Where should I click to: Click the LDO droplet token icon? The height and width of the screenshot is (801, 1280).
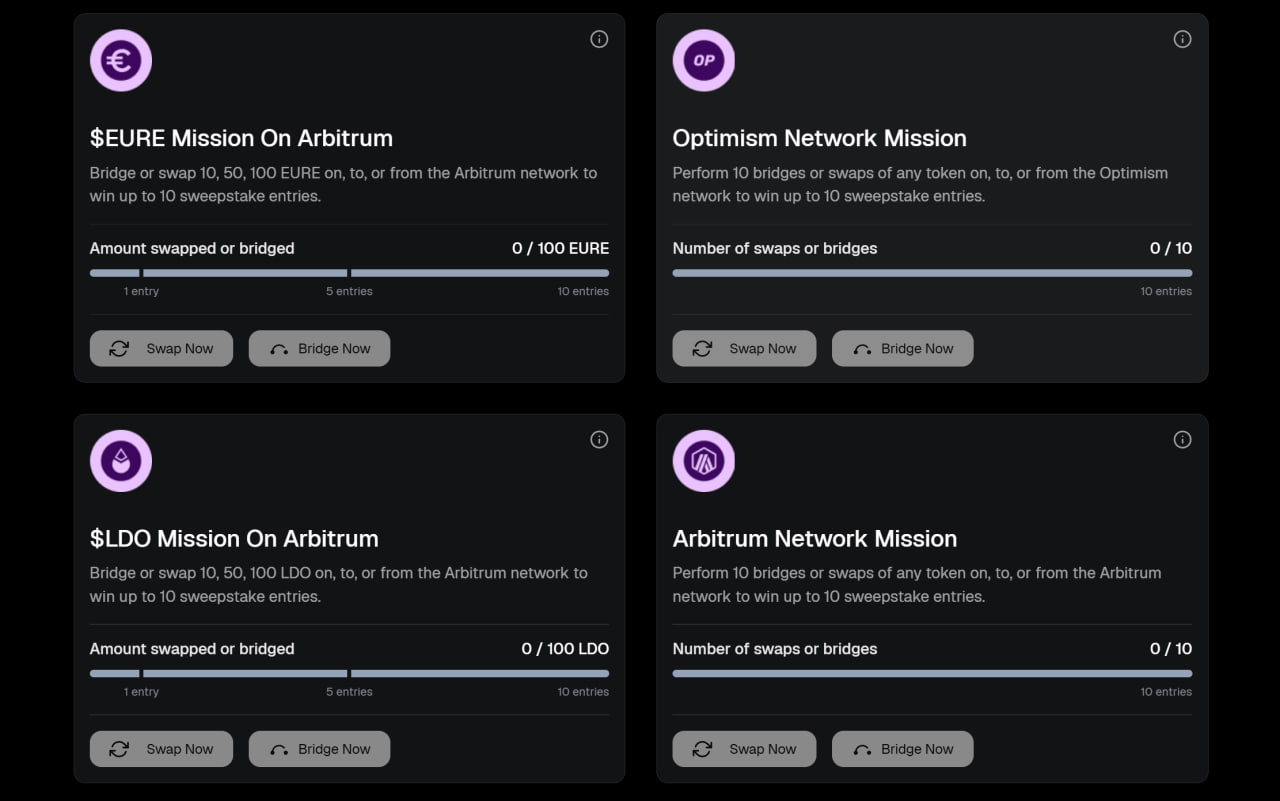pyautogui.click(x=121, y=461)
